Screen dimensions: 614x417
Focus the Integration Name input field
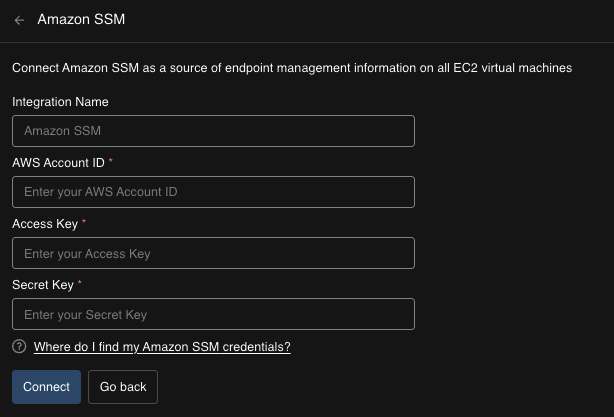coord(213,131)
